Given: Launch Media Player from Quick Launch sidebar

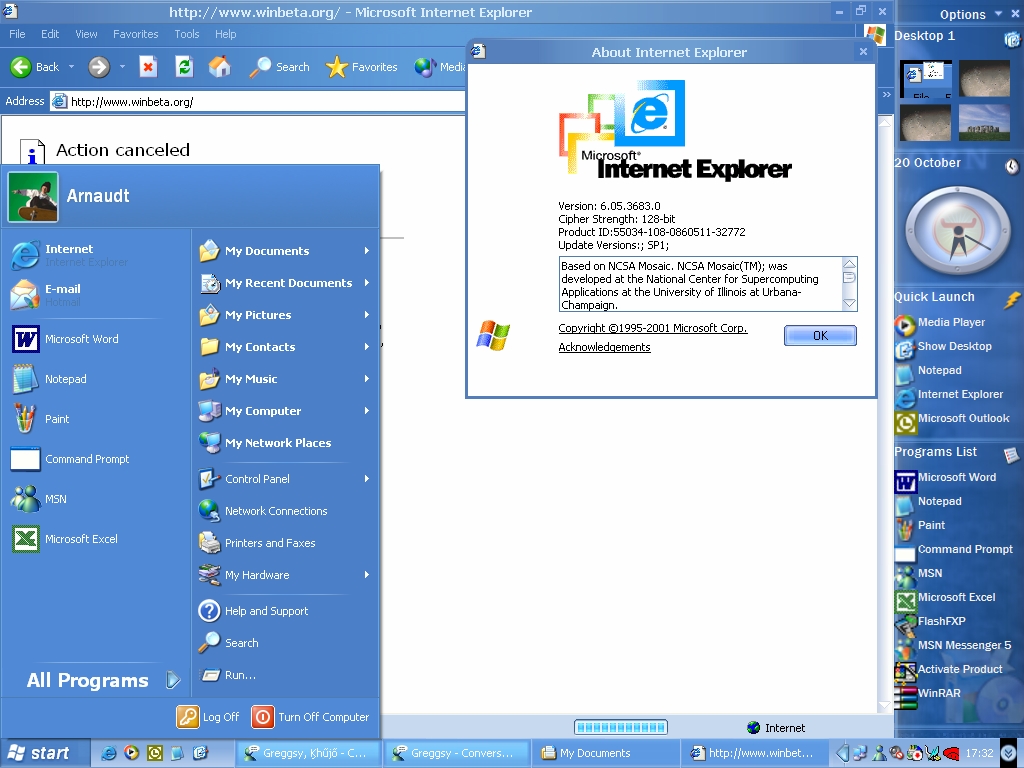Looking at the screenshot, I should pos(951,322).
